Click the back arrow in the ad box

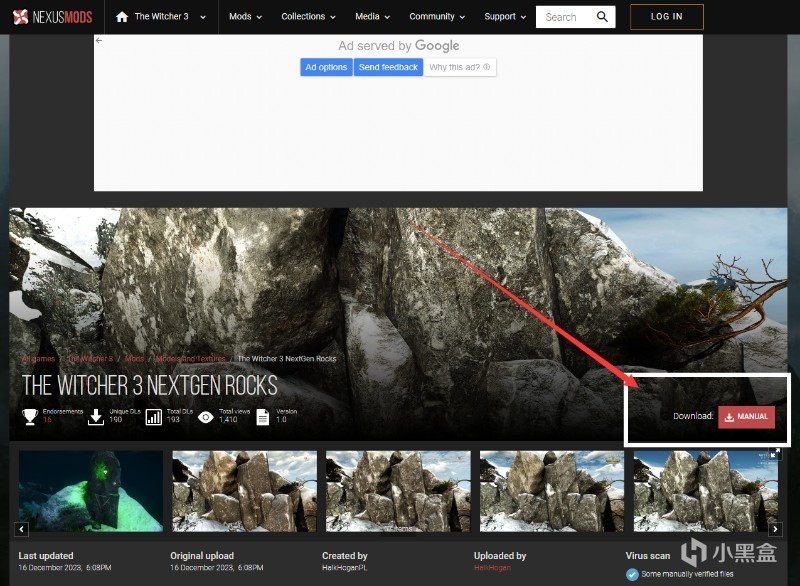[99, 40]
